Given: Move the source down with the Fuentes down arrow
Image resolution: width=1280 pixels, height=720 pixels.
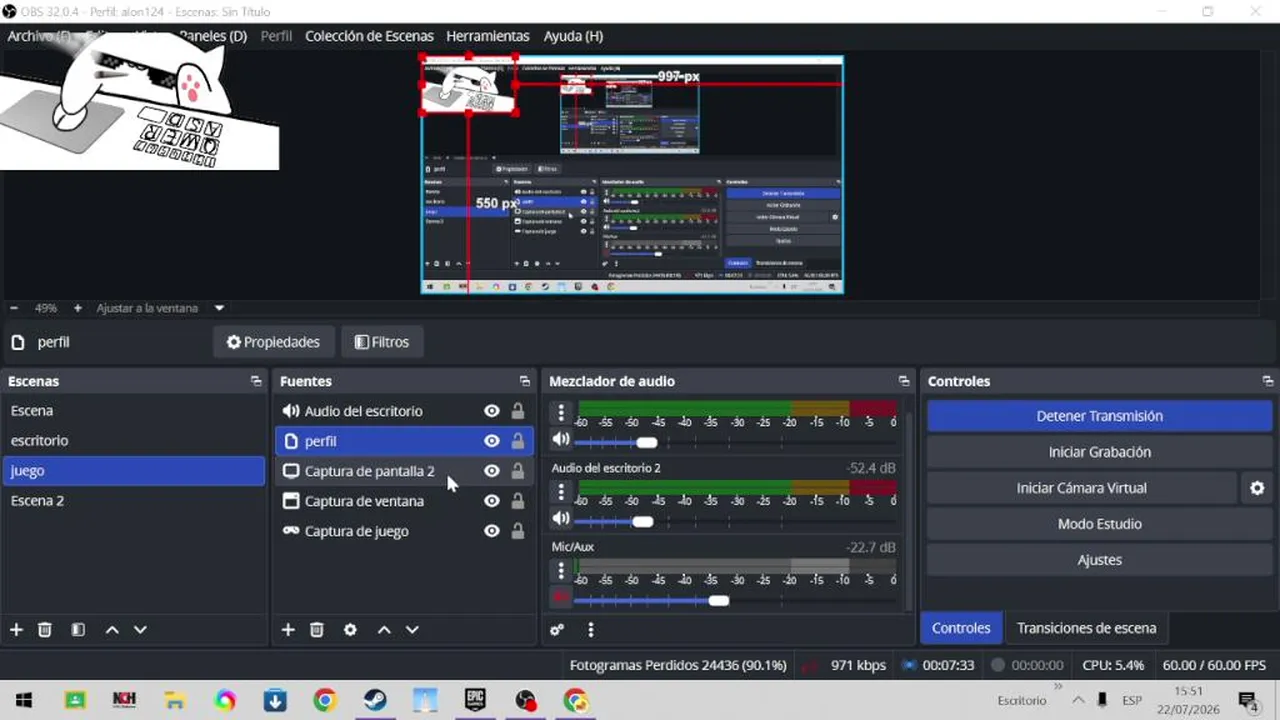Looking at the screenshot, I should [x=412, y=630].
